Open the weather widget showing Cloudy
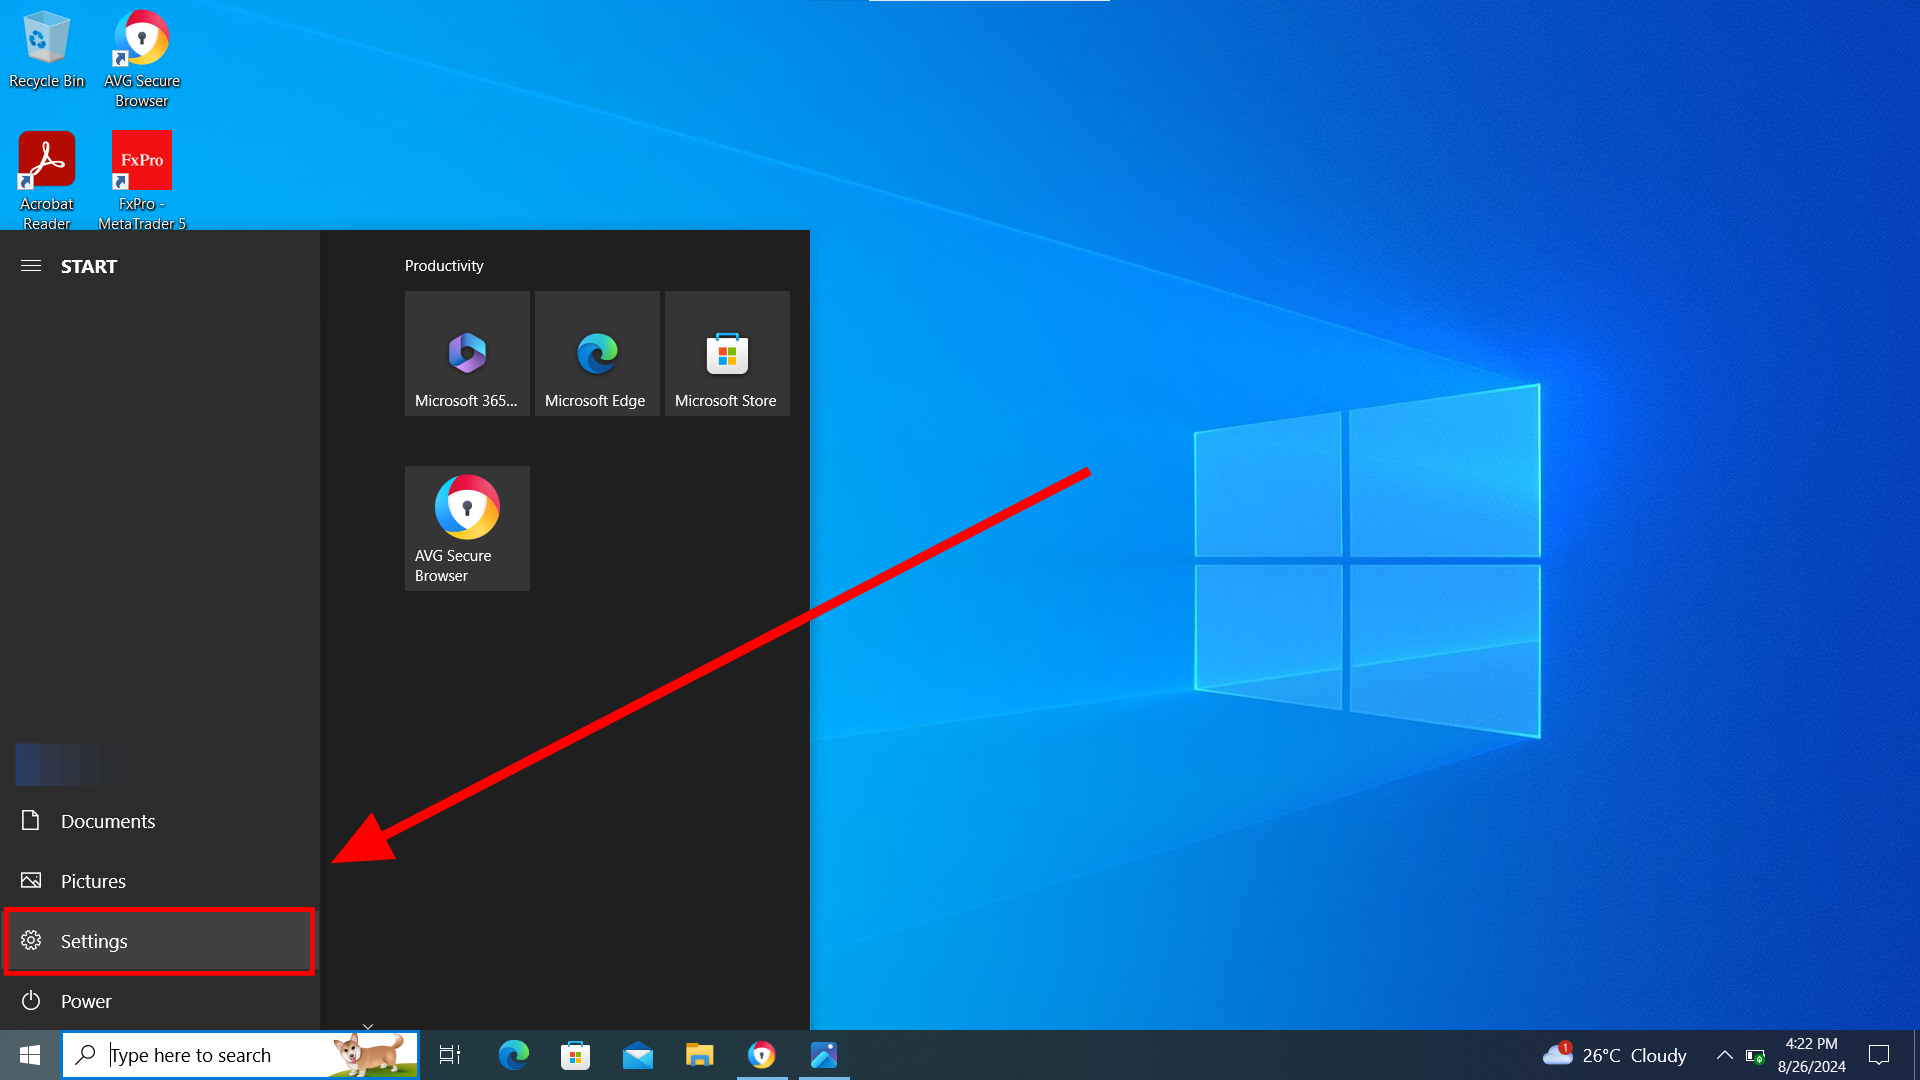 [1615, 1055]
